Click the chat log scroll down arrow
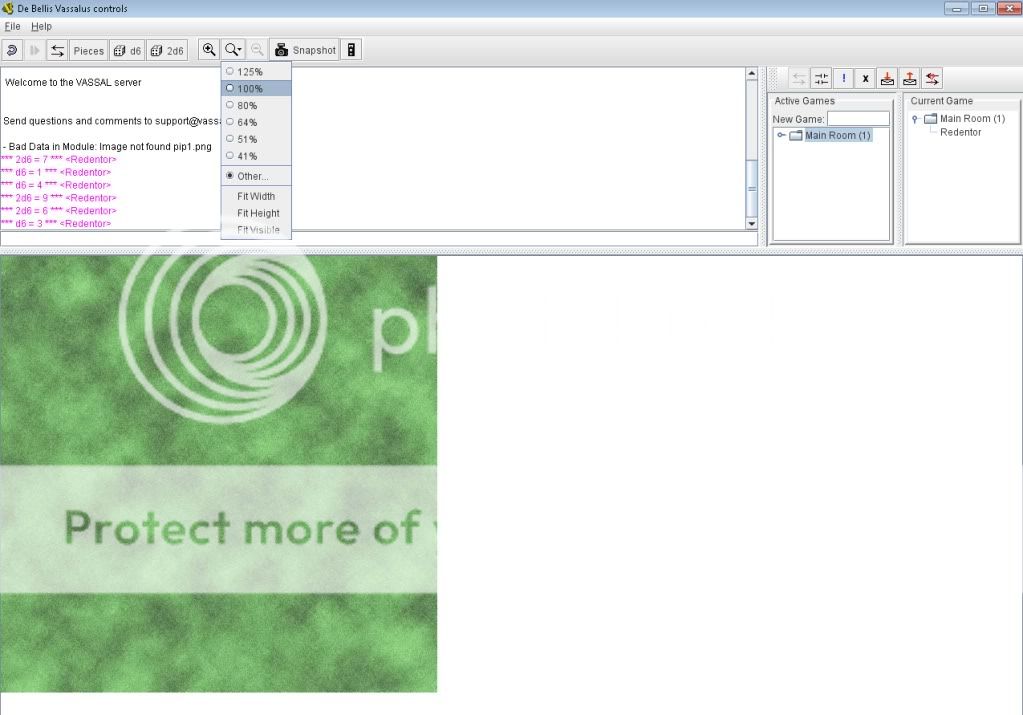The height and width of the screenshot is (715, 1023). [x=752, y=223]
